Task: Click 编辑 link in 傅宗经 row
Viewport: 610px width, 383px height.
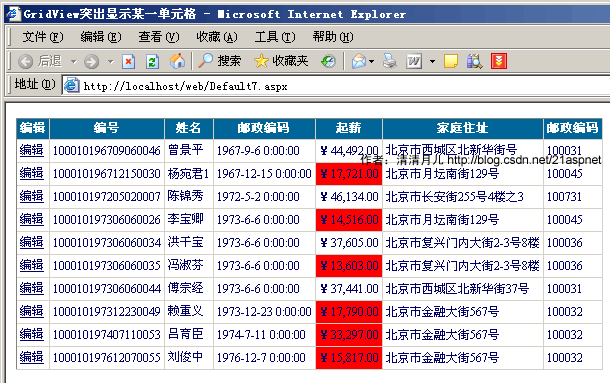Action: 32,288
